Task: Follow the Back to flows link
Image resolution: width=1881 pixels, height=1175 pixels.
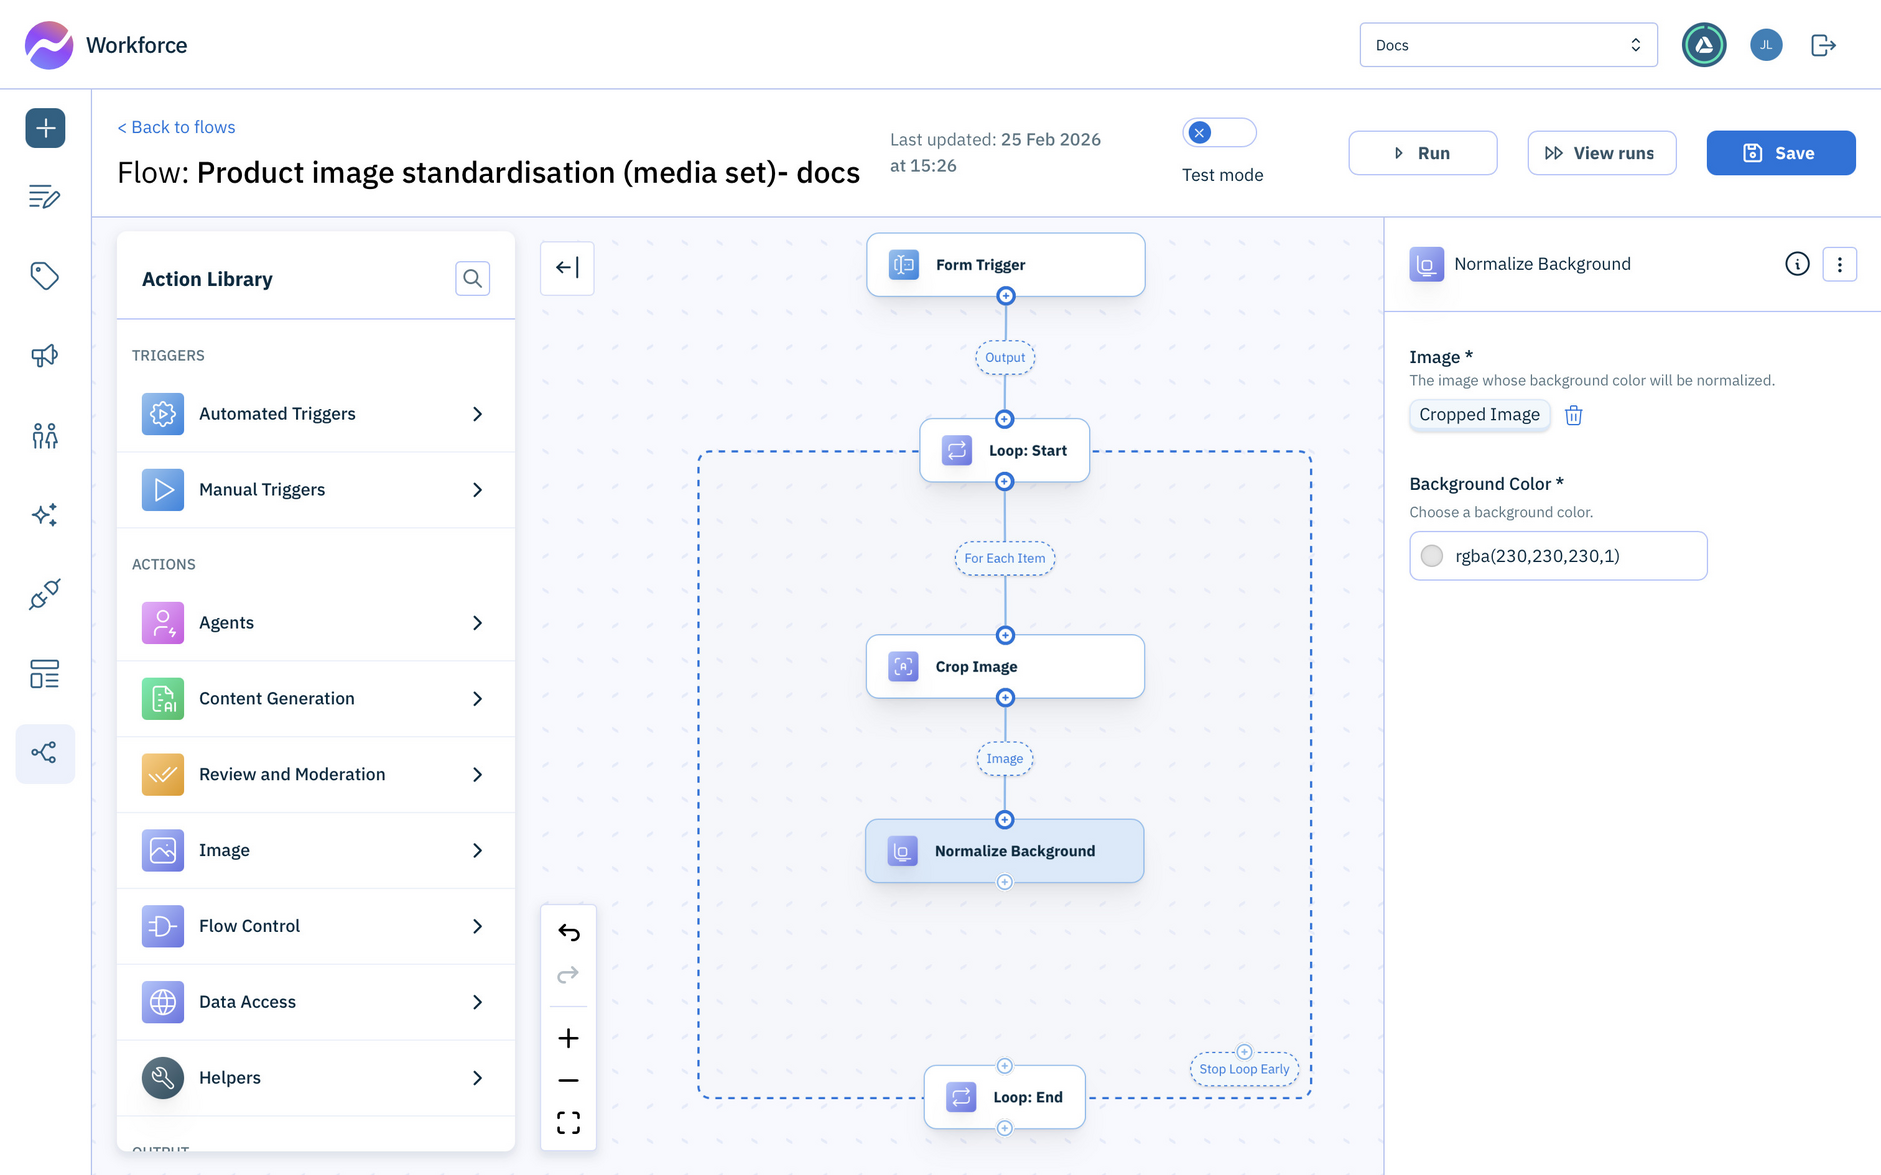Action: tap(176, 127)
